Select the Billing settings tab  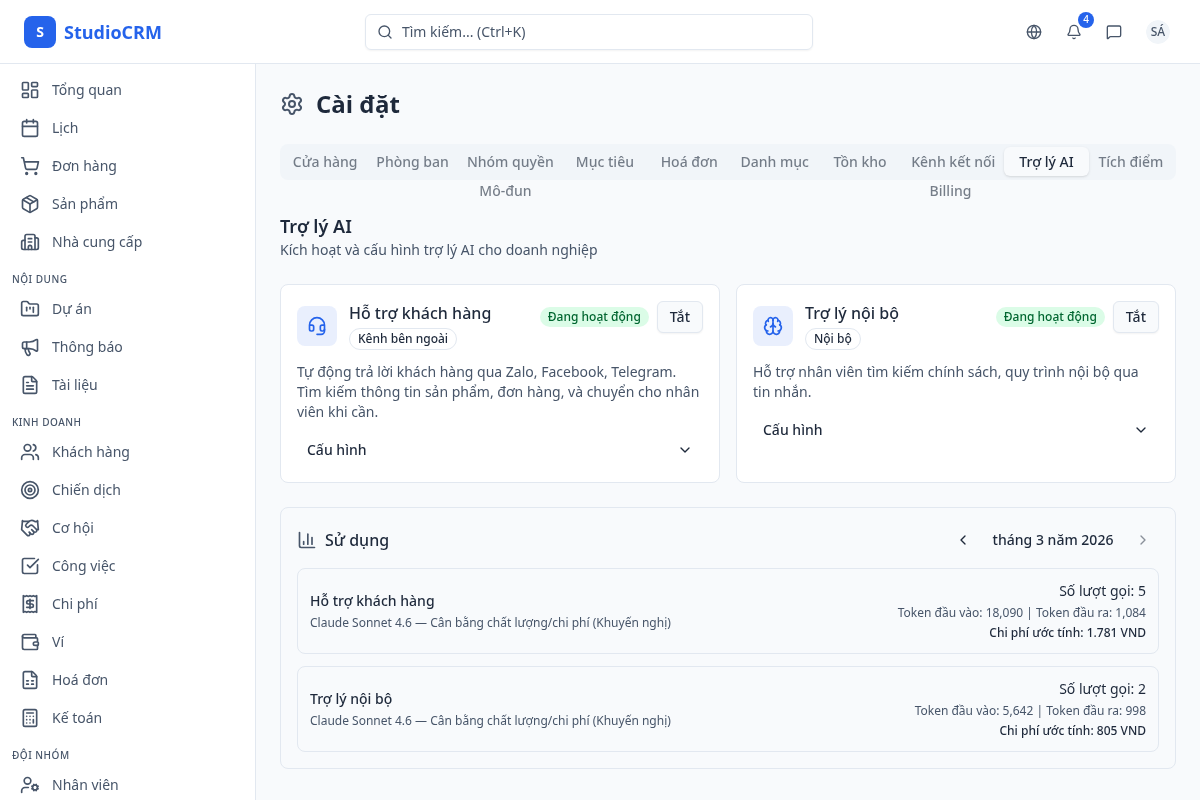coord(950,191)
